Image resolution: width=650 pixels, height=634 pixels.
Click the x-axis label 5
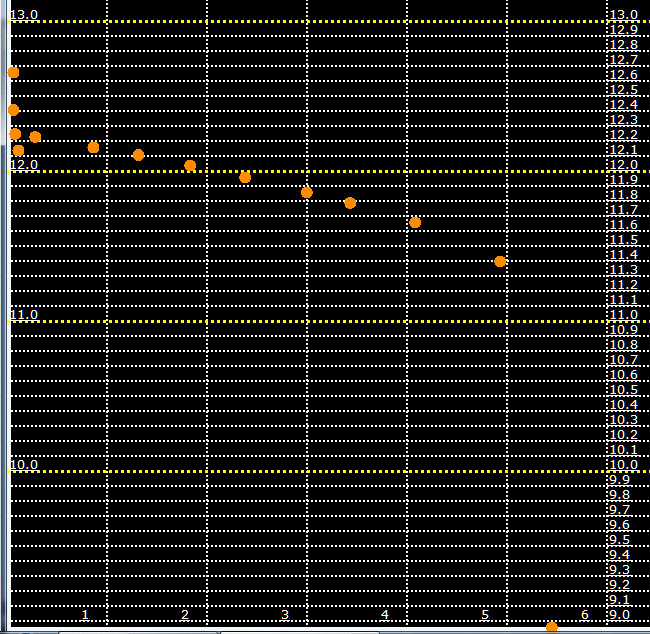click(485, 614)
